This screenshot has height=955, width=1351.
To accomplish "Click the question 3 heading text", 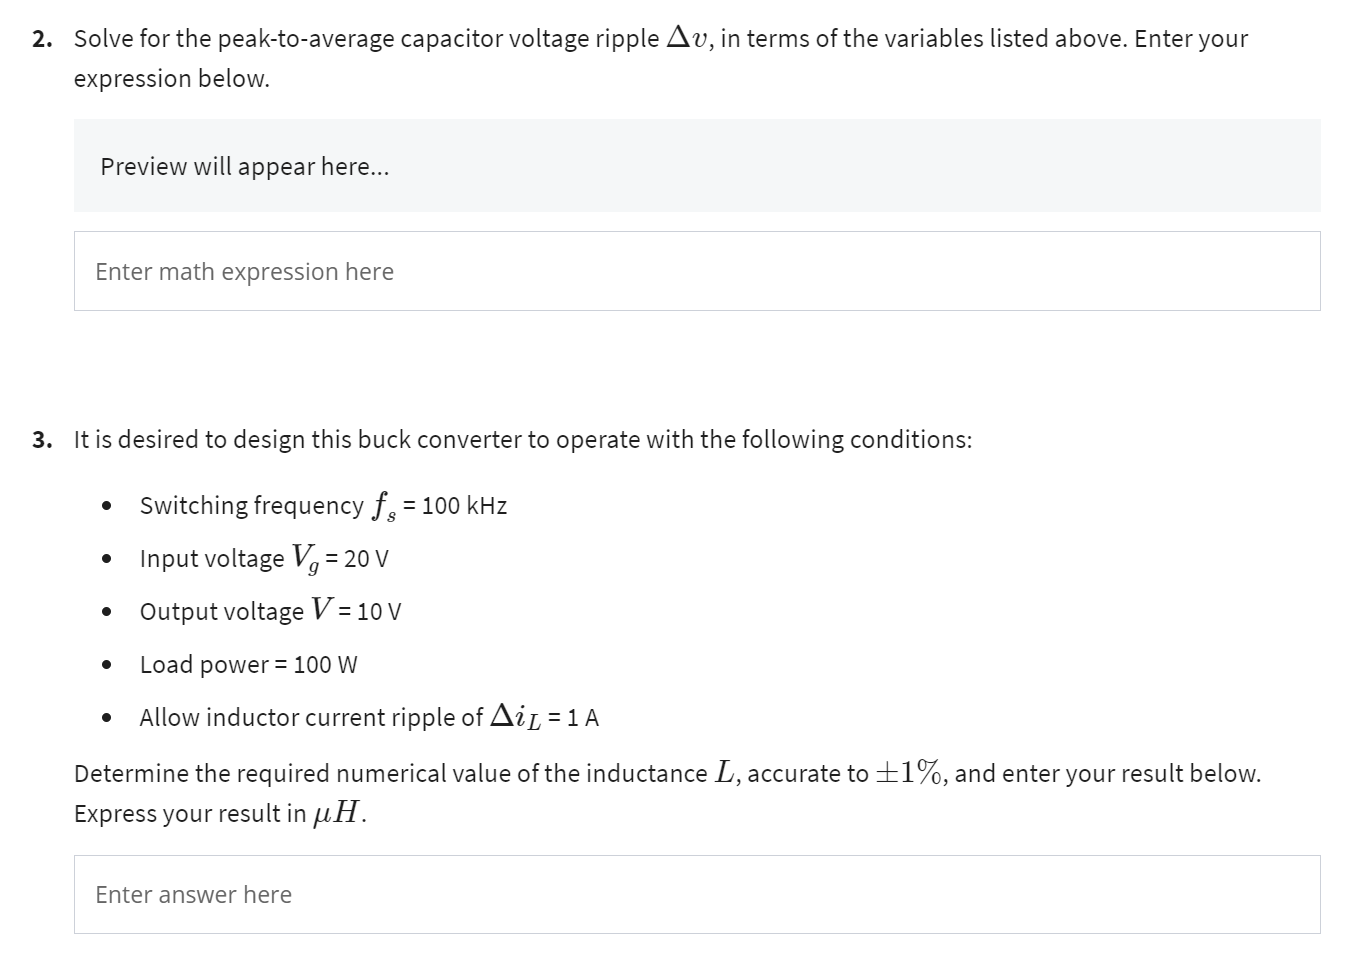I will coord(520,439).
